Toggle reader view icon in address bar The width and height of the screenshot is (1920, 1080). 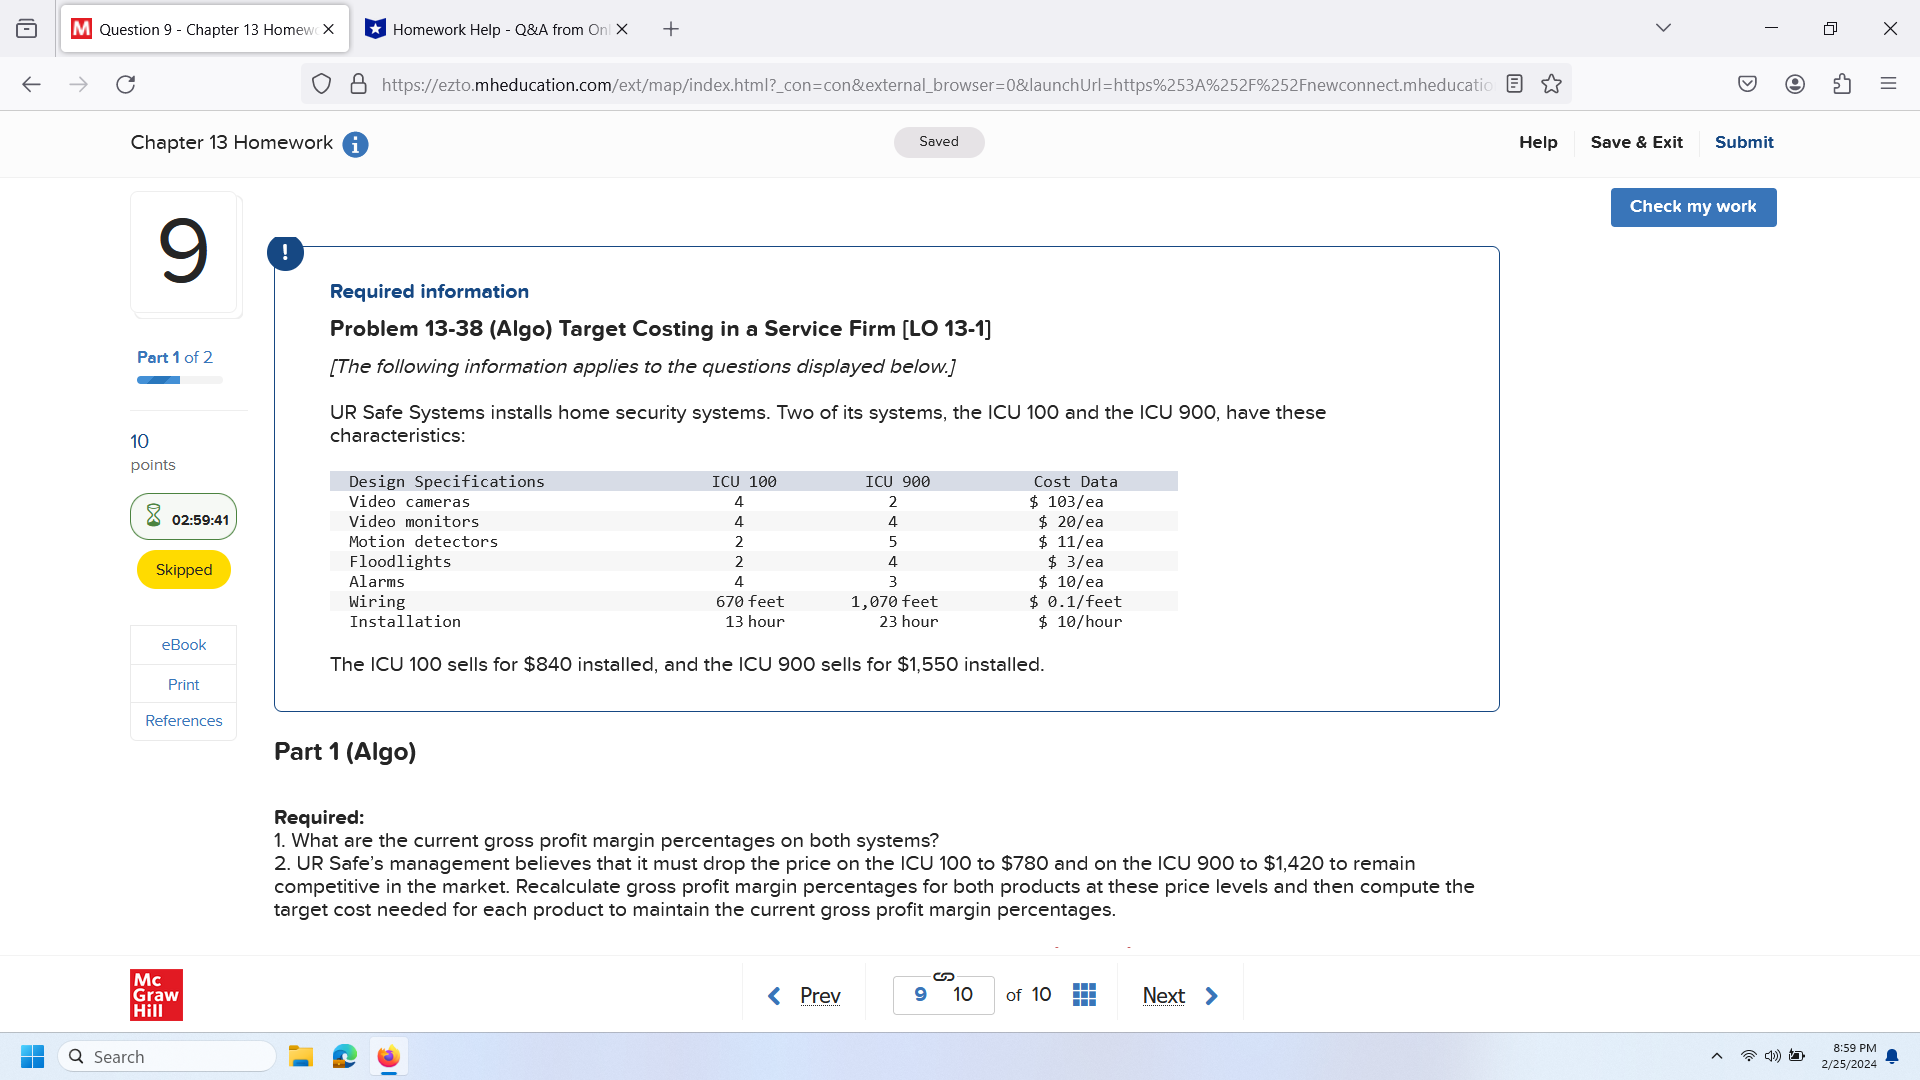pyautogui.click(x=1514, y=85)
